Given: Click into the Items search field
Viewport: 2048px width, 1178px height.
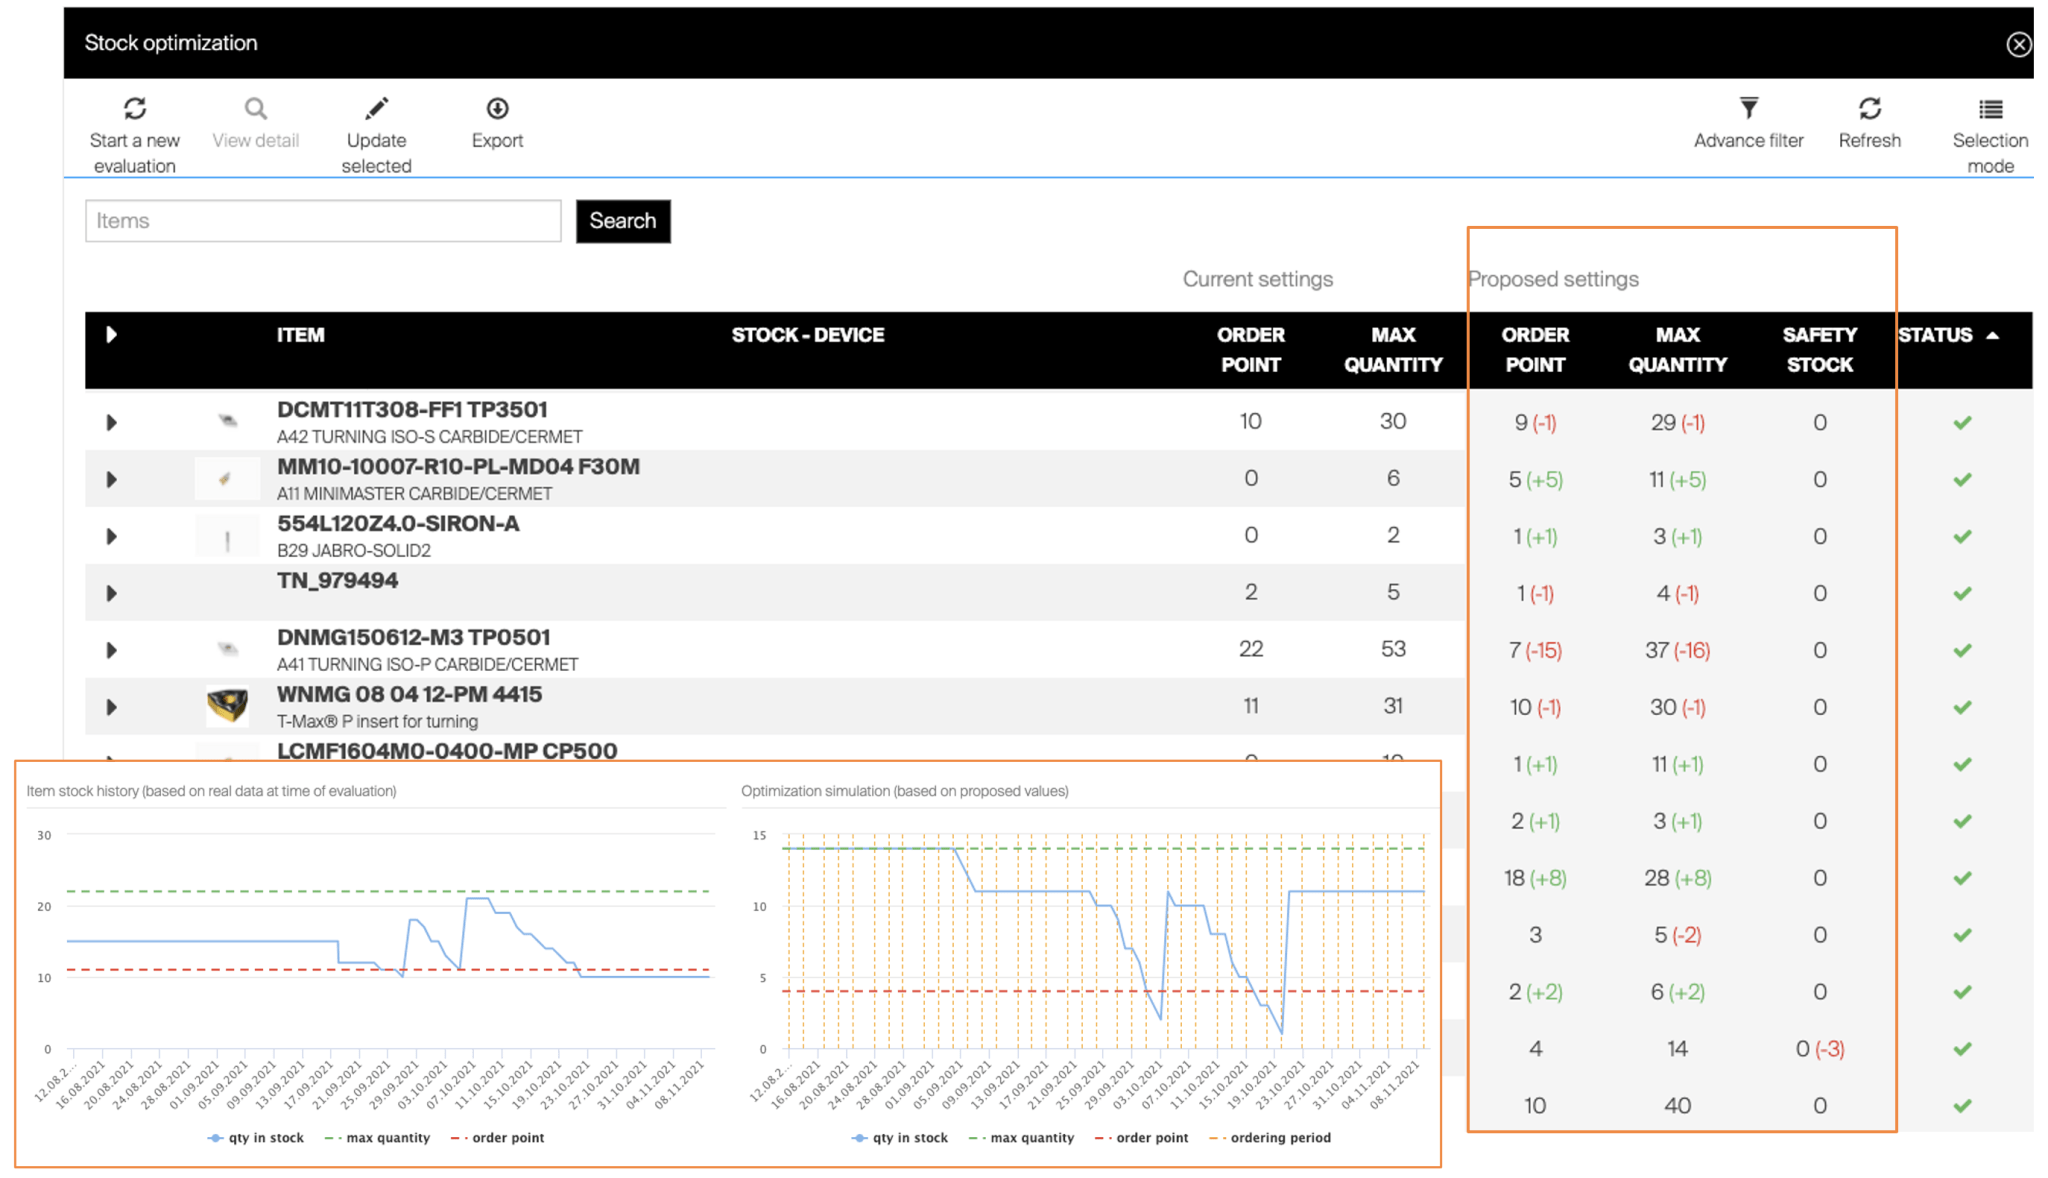Looking at the screenshot, I should pos(323,221).
